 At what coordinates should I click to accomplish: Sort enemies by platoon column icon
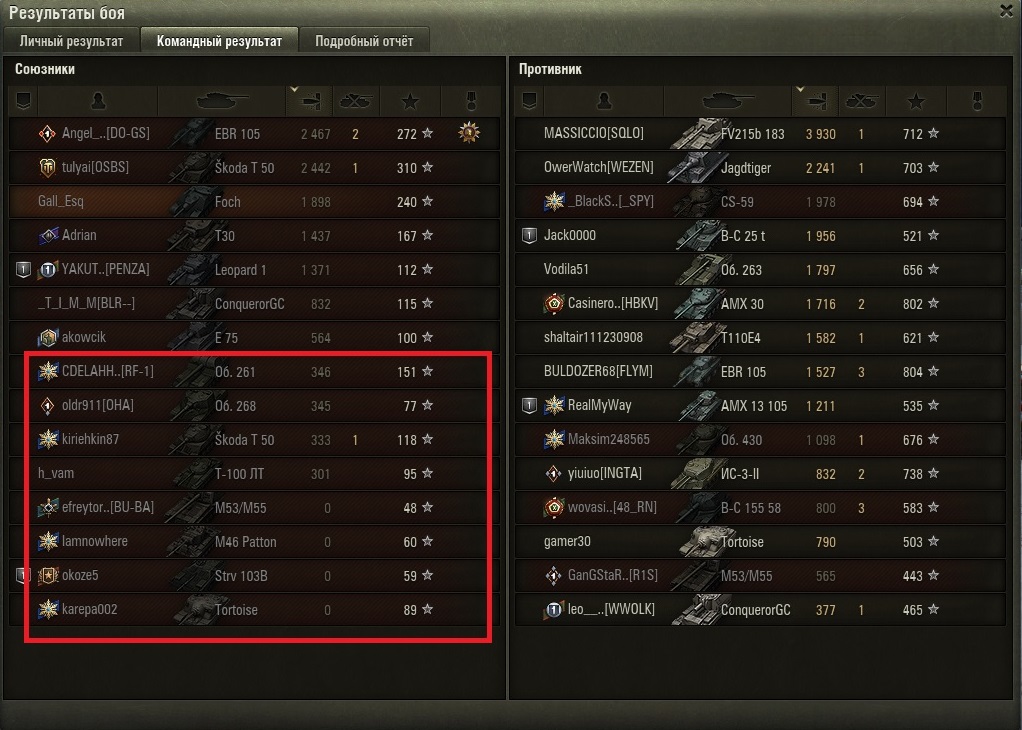pos(529,101)
